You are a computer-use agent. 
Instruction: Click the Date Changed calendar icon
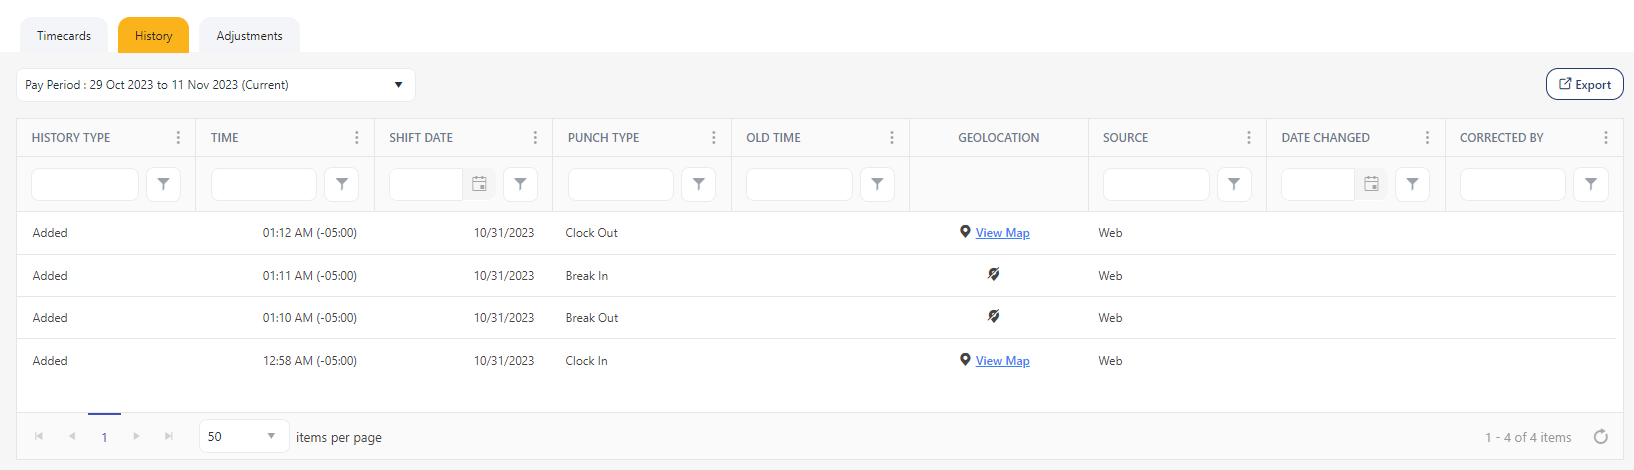coord(1371,184)
